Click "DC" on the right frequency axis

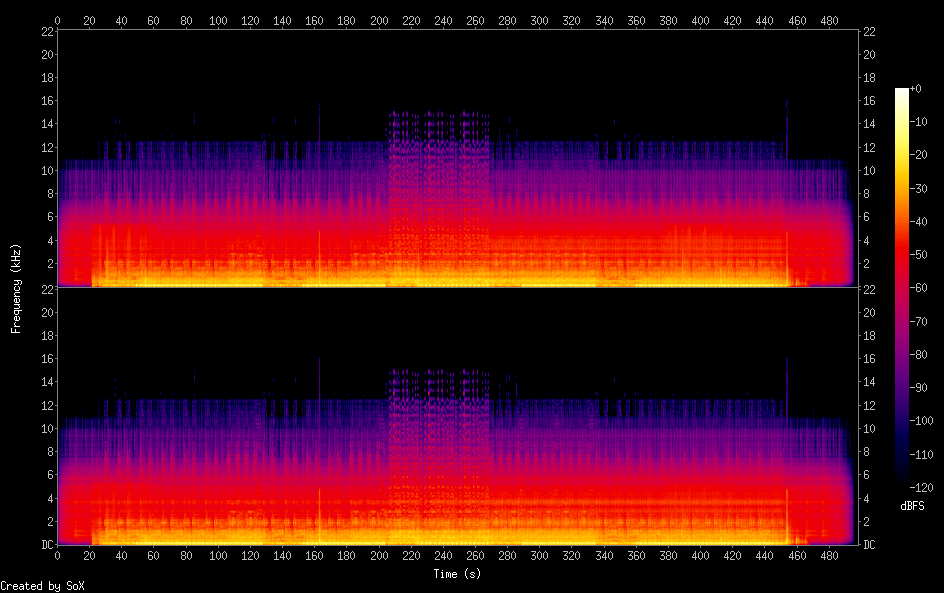point(869,545)
